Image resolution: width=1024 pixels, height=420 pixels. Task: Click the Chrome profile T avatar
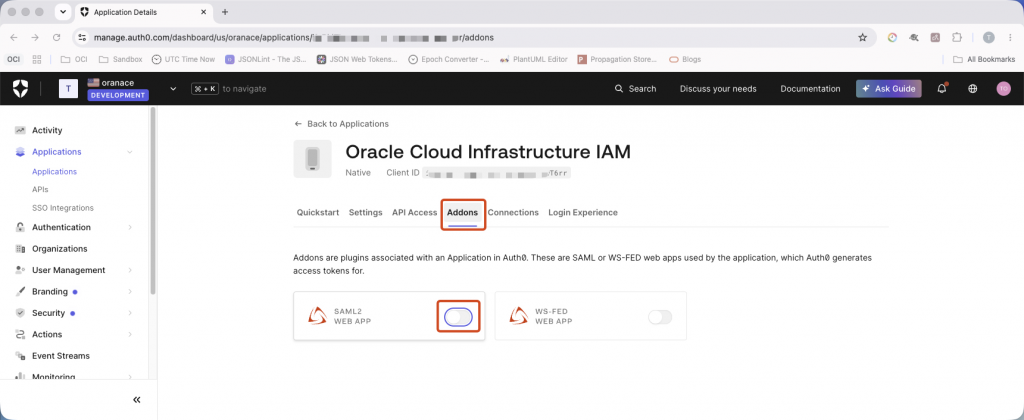pos(989,37)
